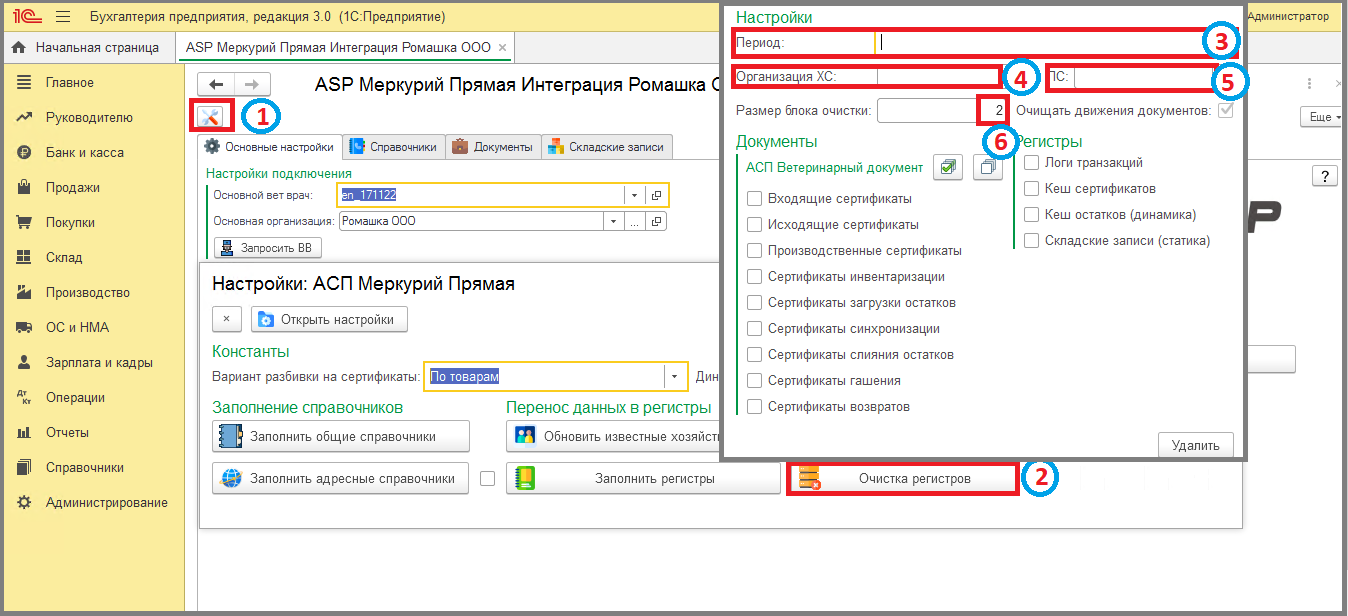Toggle Очищать движения документов checkbox
1348x616 pixels.
click(1225, 110)
